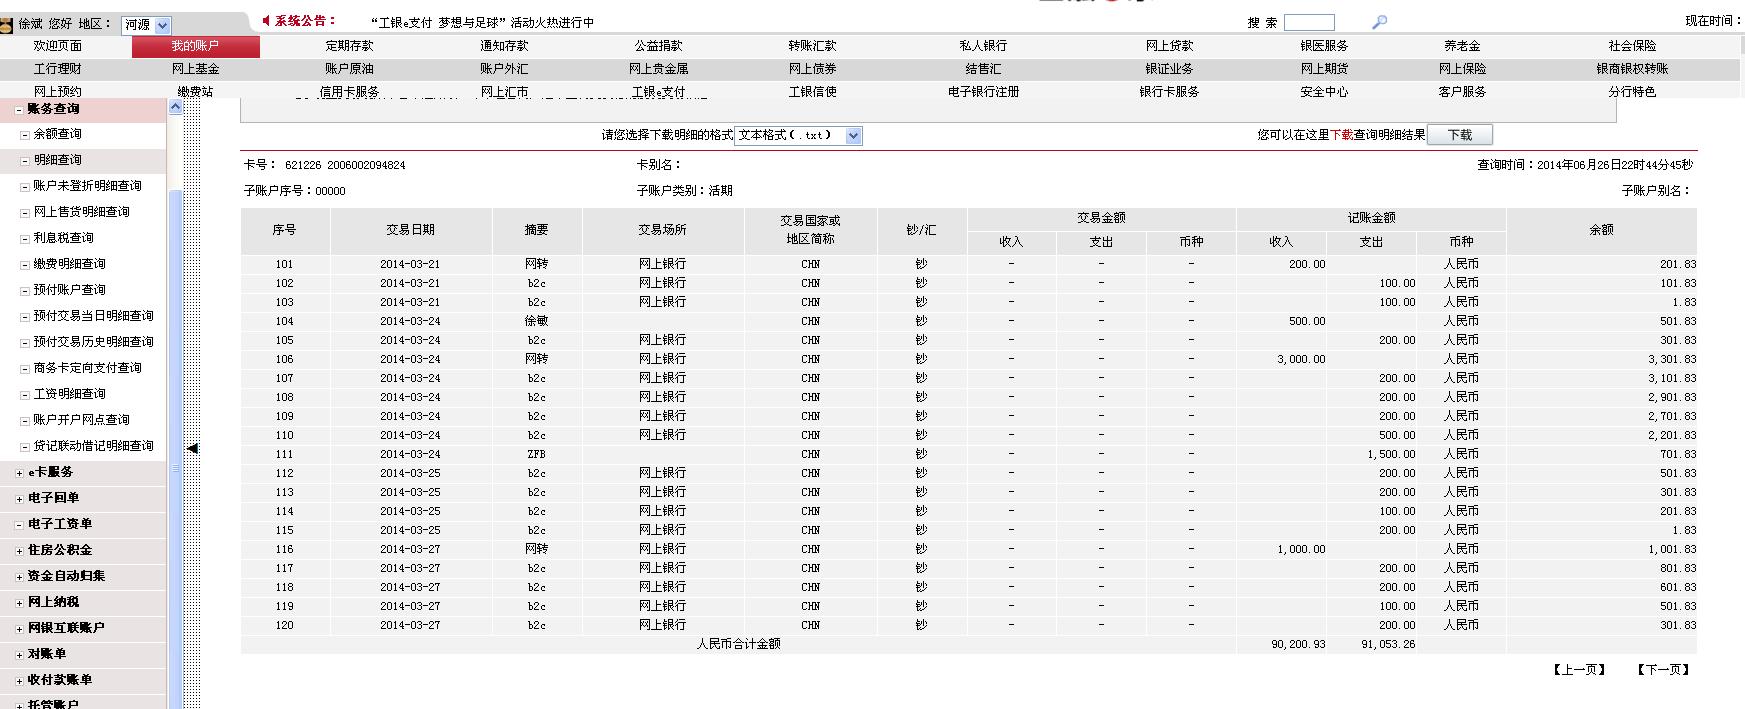Go to next page 【下一页】

(1663, 670)
